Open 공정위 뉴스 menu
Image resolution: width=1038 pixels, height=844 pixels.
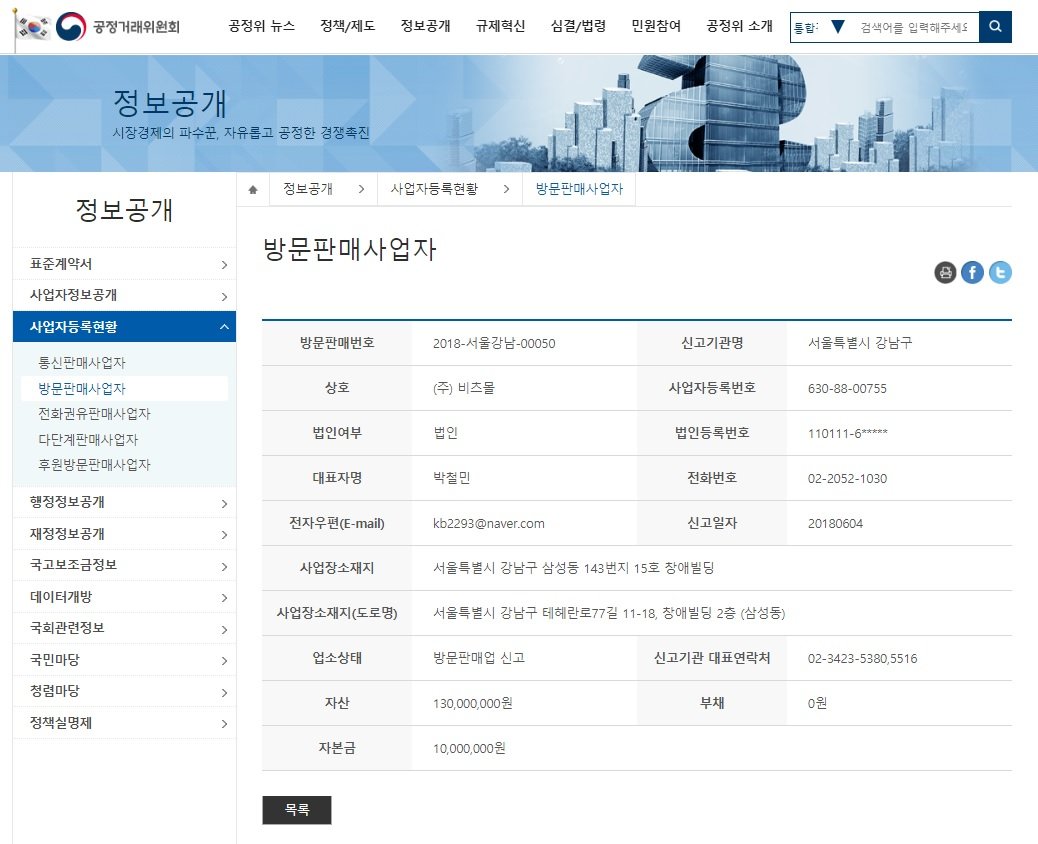[261, 26]
